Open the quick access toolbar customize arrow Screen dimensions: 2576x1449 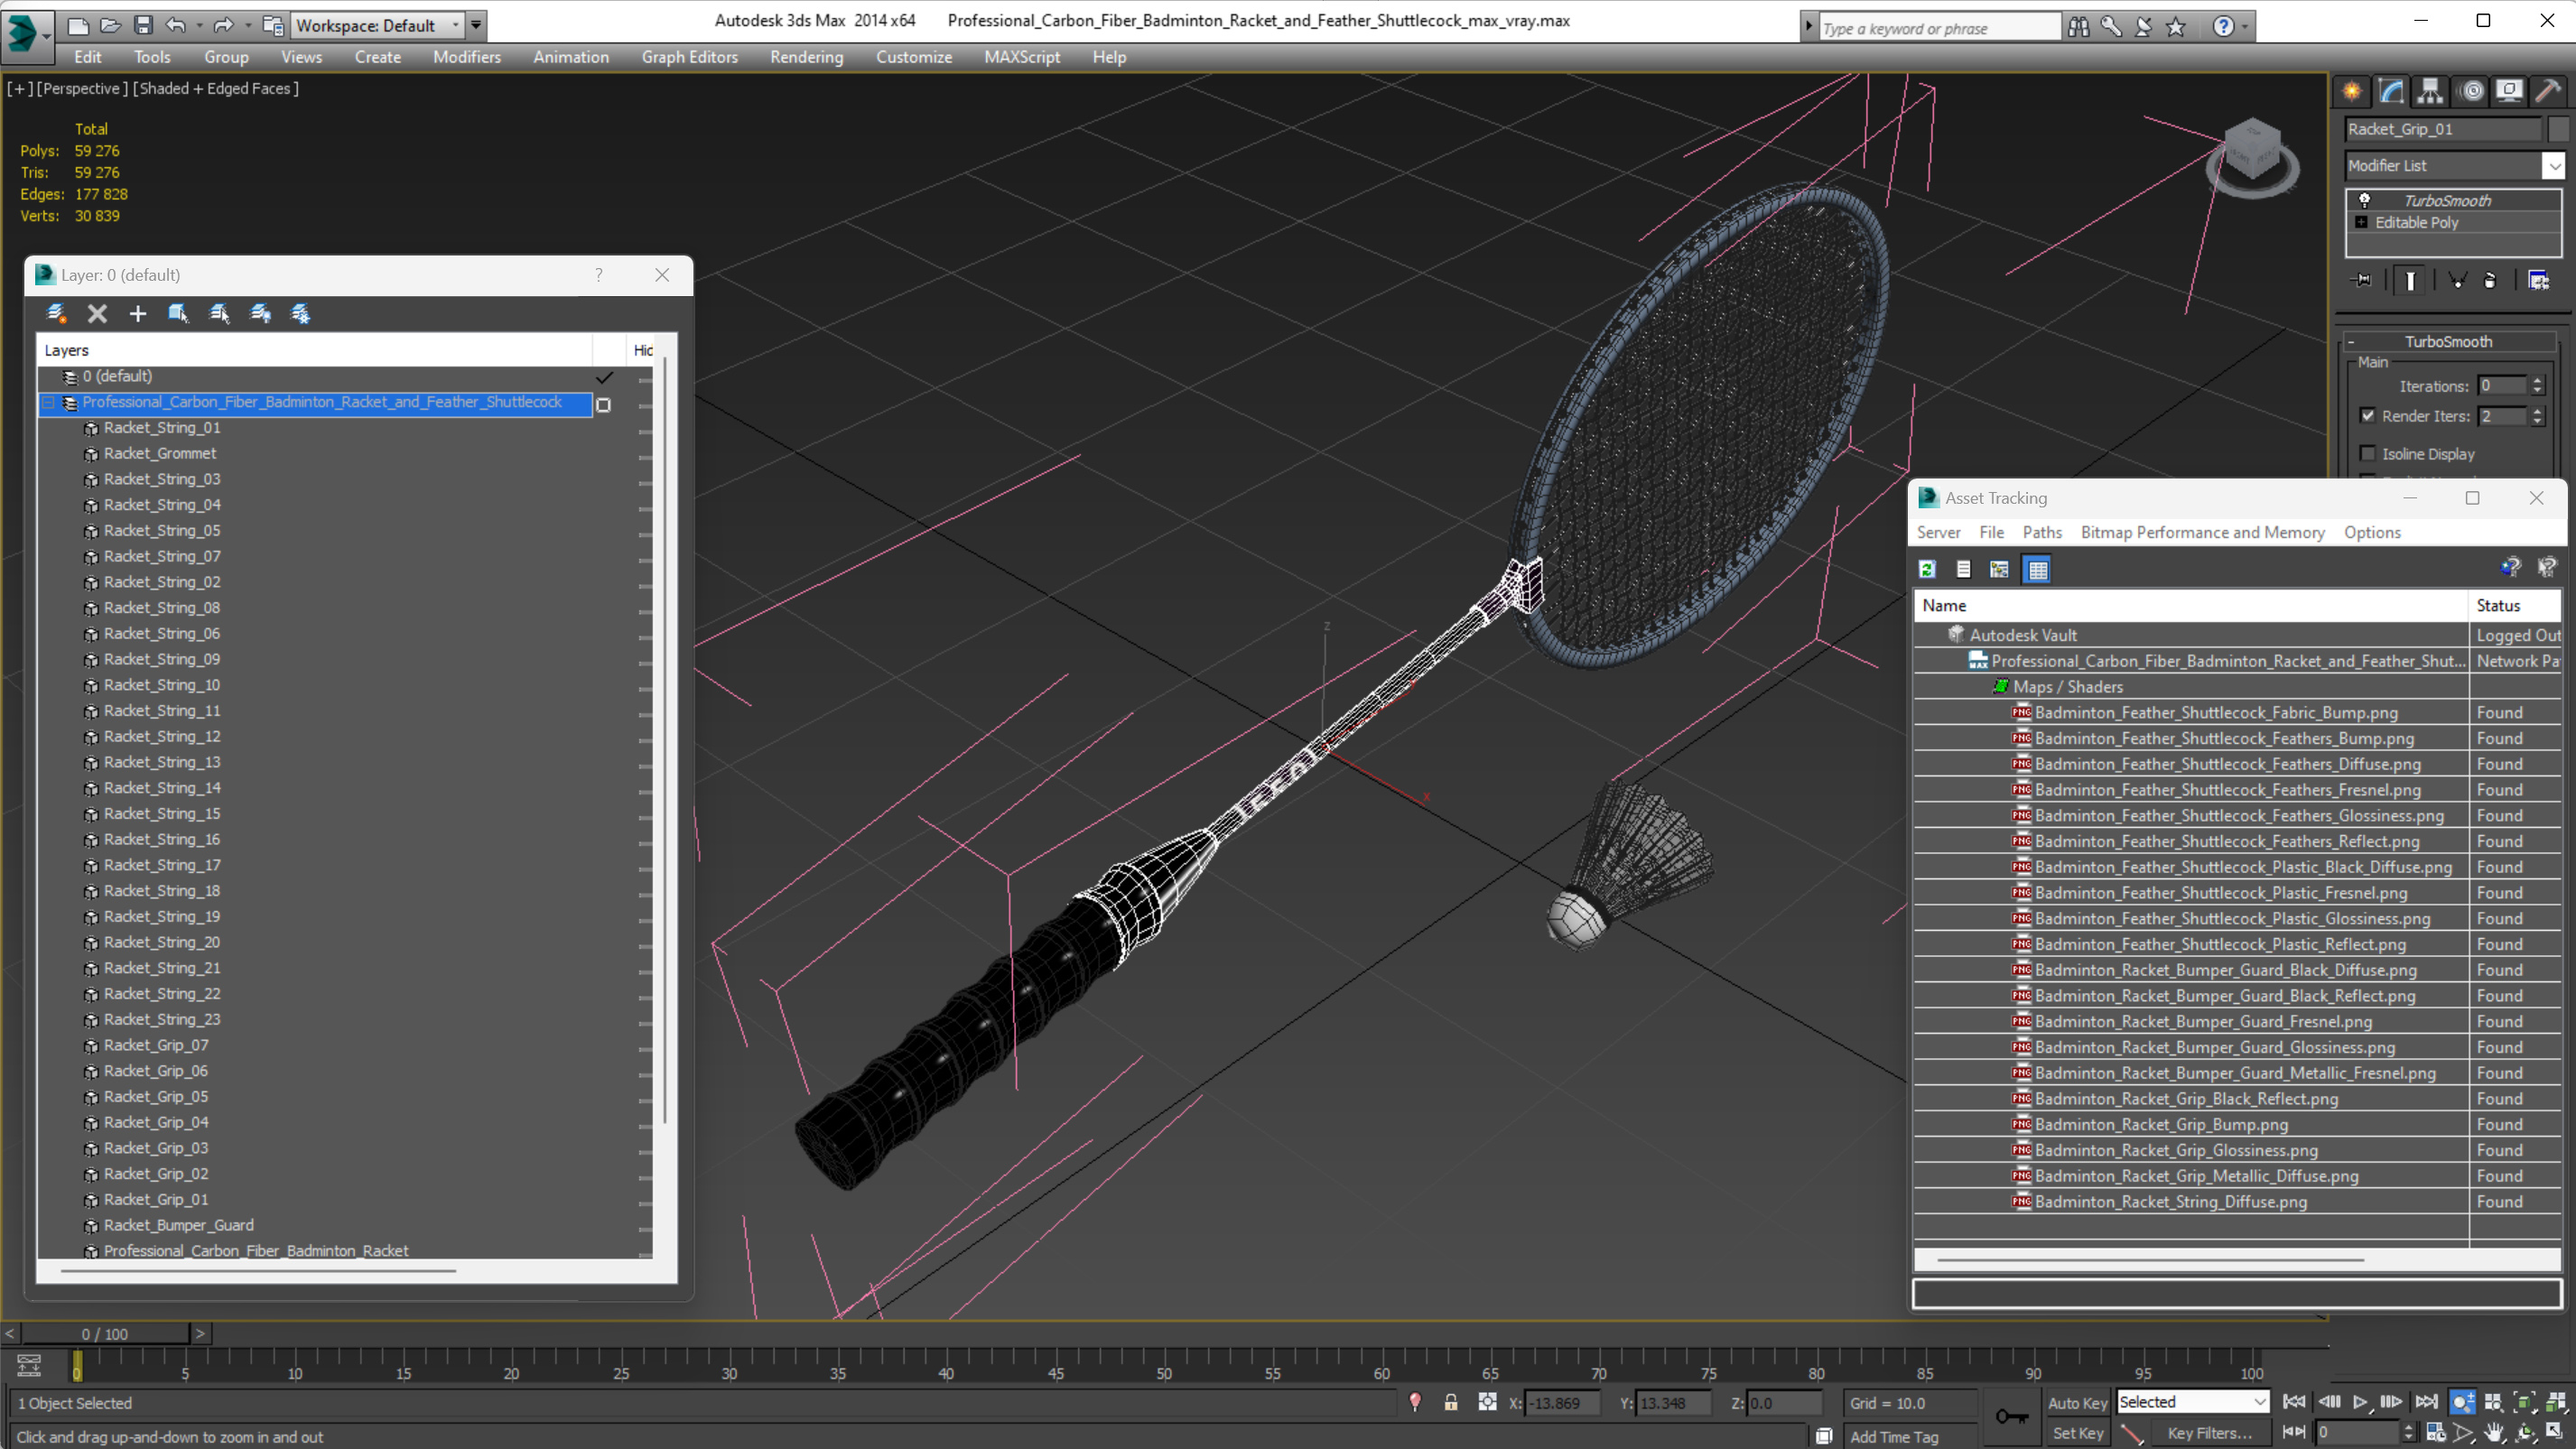pyautogui.click(x=477, y=26)
